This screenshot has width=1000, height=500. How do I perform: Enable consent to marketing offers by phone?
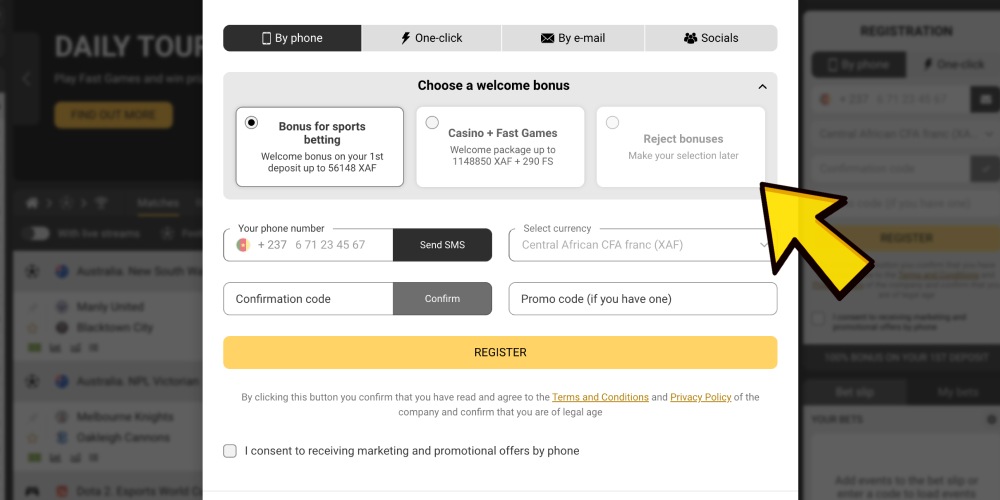coord(230,451)
